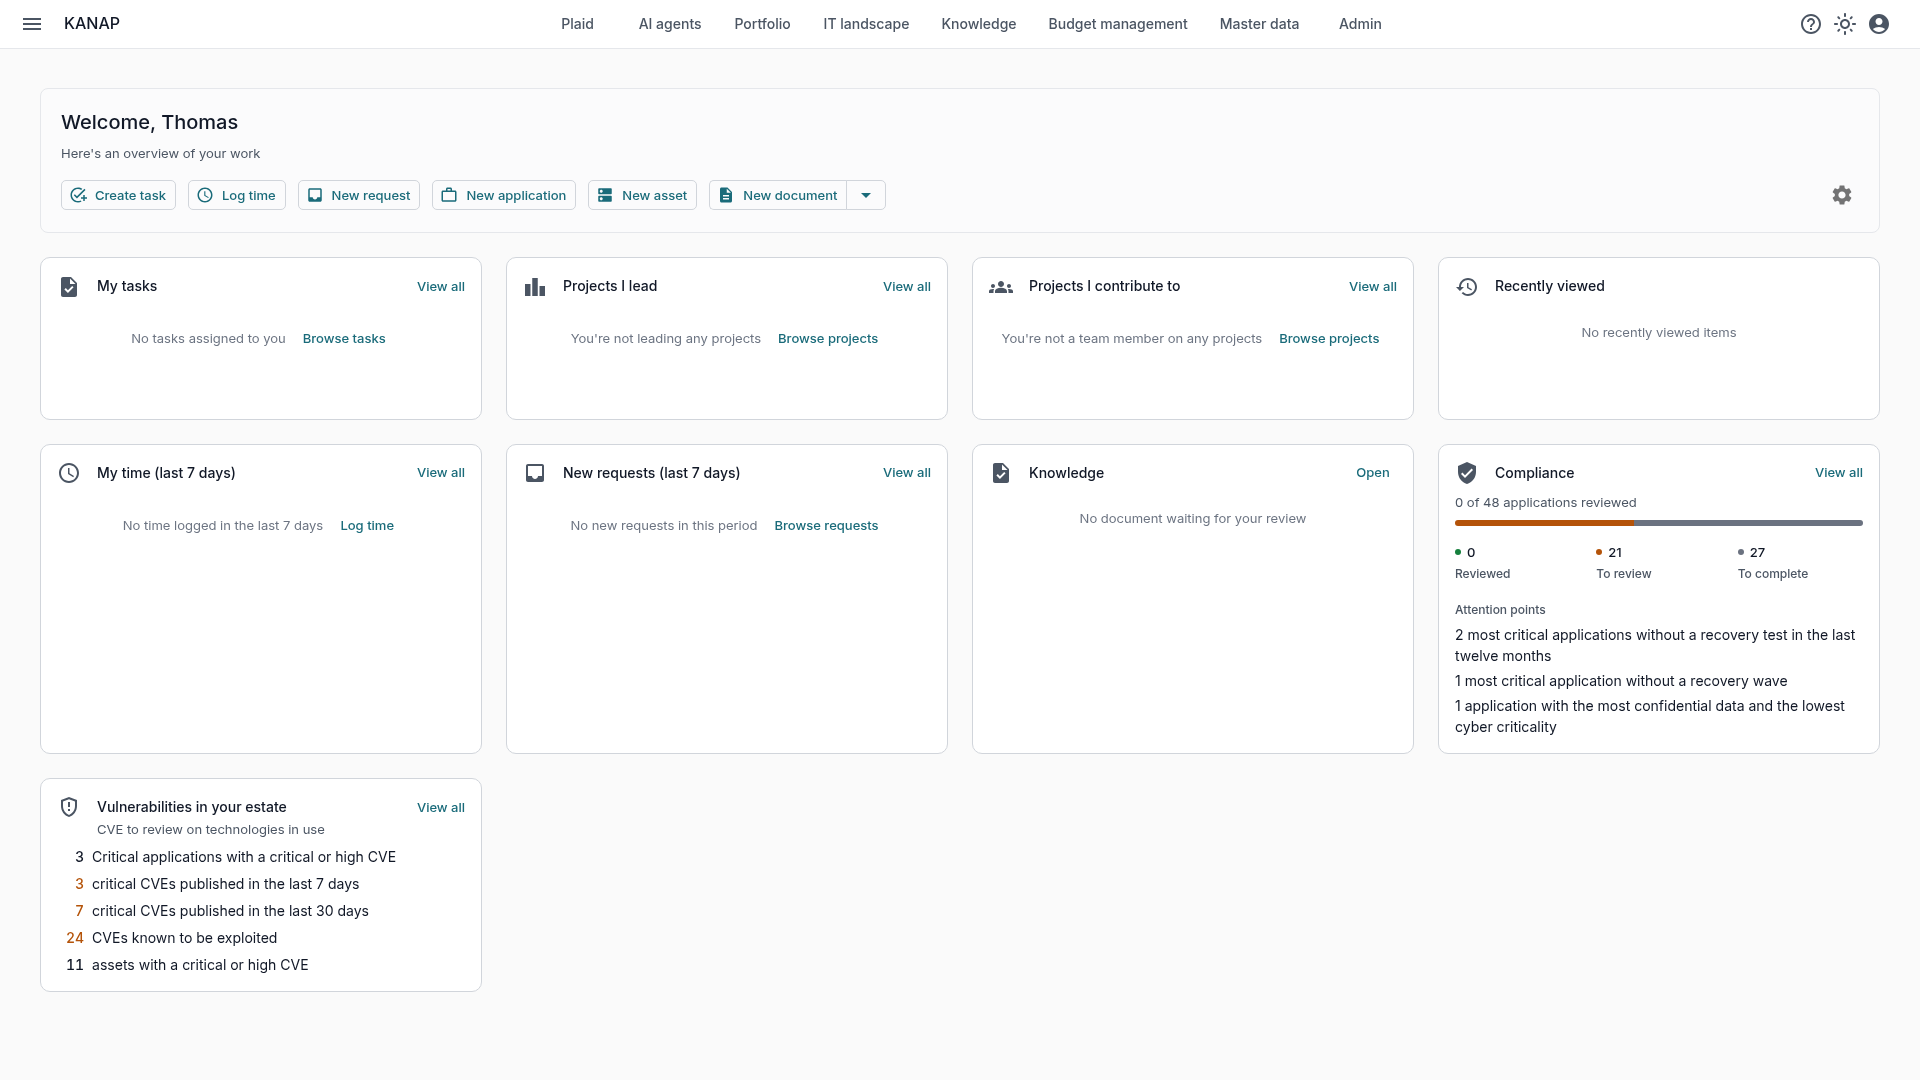Click the New application button
1920x1080 pixels.
pyautogui.click(x=504, y=195)
